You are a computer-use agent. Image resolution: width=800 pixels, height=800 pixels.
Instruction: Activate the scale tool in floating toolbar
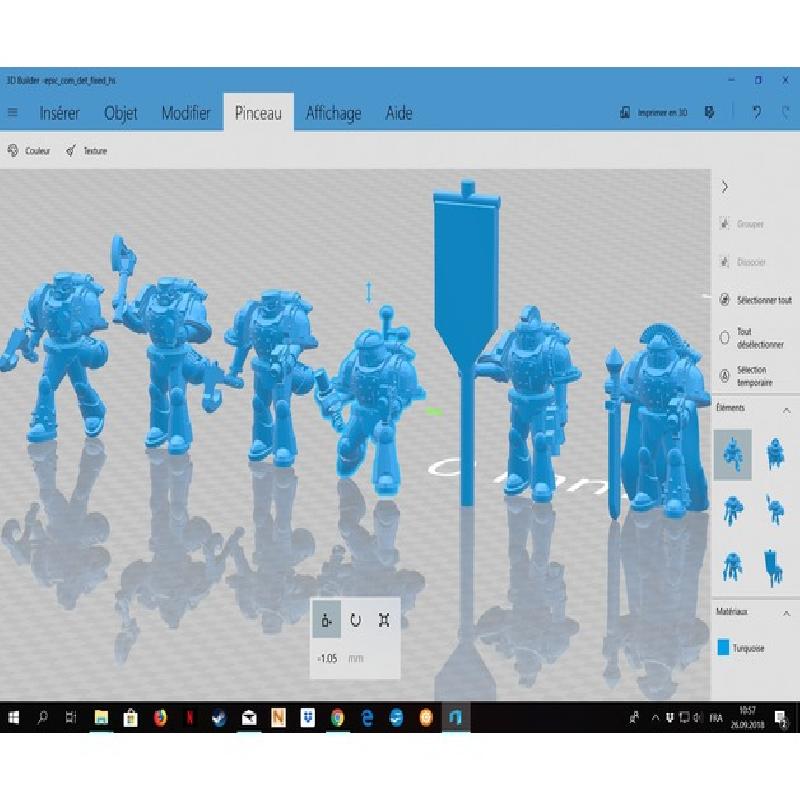(384, 620)
